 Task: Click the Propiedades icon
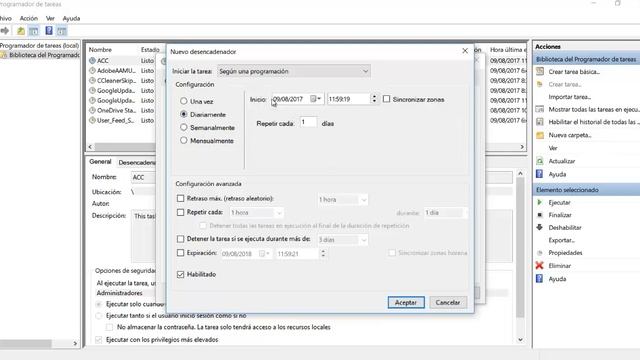click(x=540, y=253)
